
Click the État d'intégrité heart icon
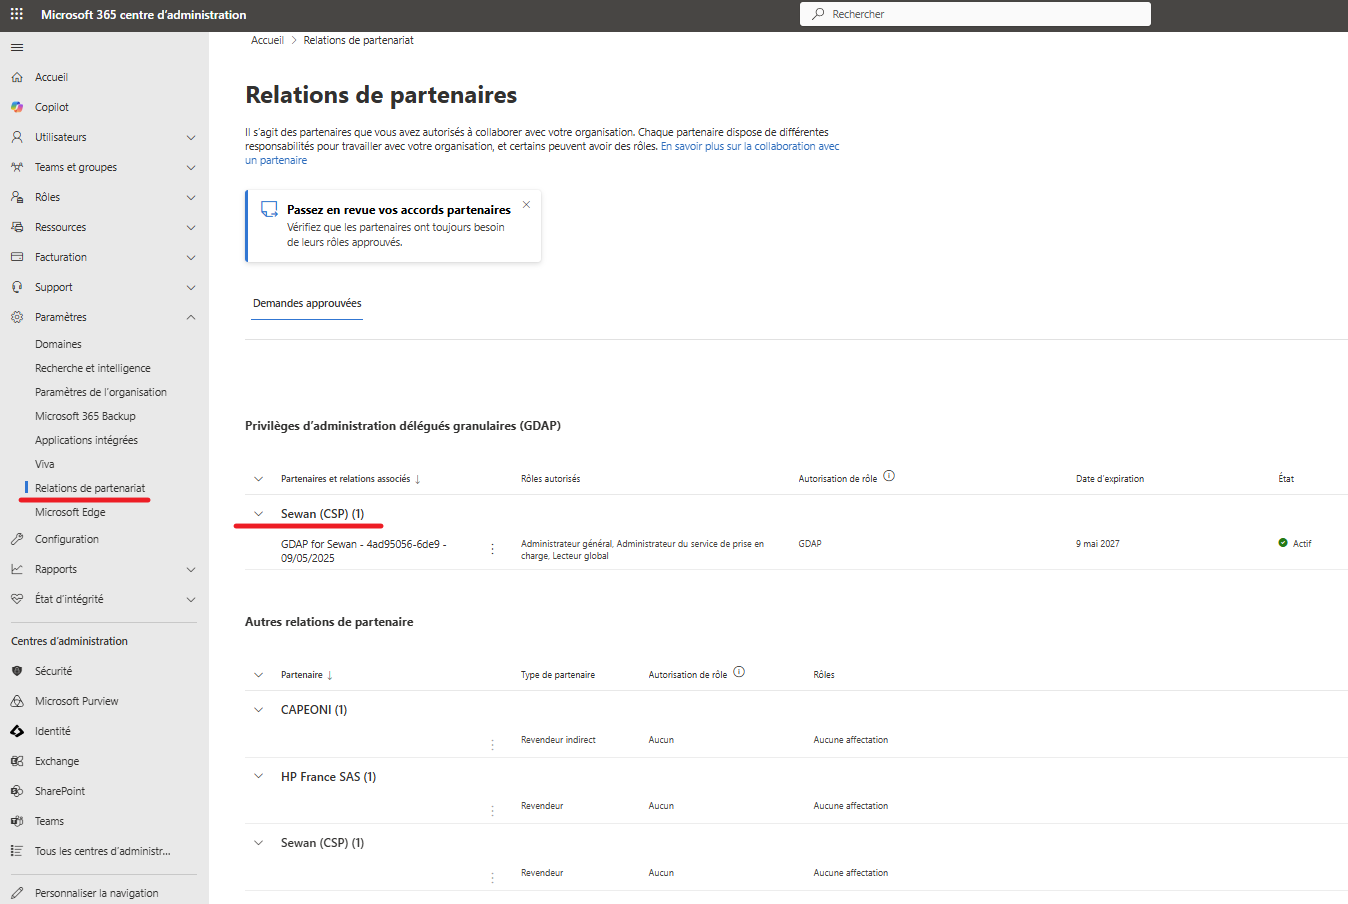click(x=17, y=599)
